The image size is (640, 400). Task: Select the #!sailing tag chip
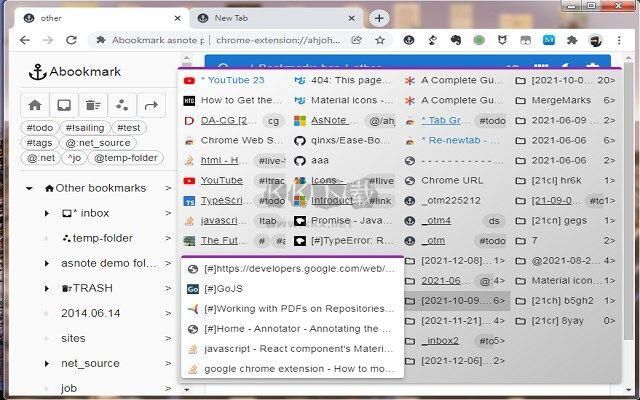pos(85,128)
